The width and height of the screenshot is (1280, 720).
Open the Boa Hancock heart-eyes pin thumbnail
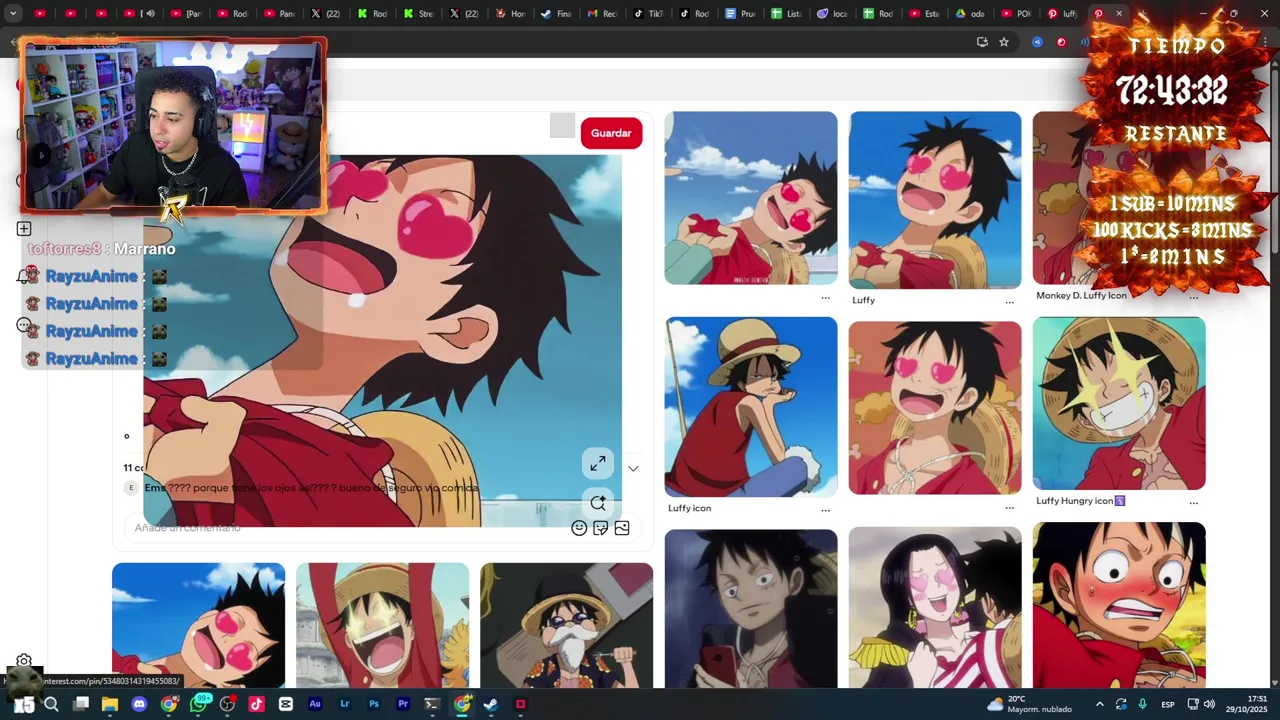click(x=935, y=607)
